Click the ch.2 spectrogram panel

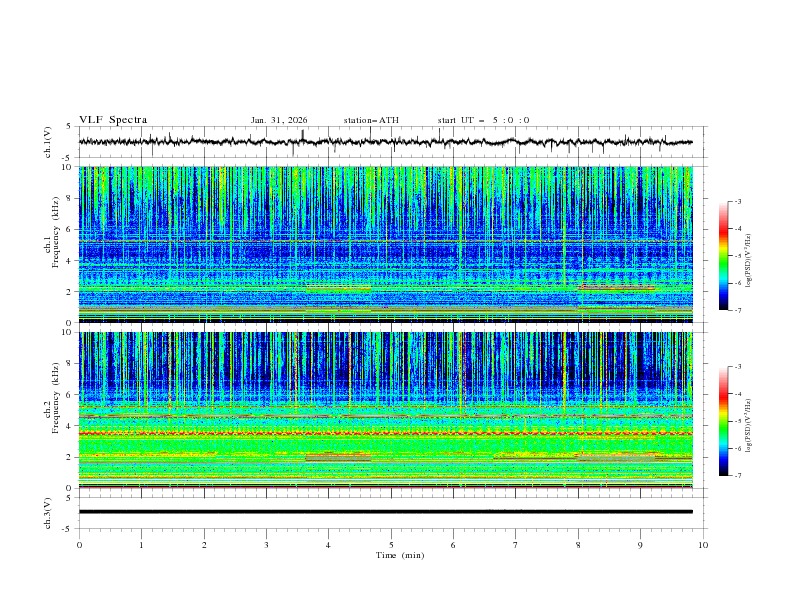385,410
